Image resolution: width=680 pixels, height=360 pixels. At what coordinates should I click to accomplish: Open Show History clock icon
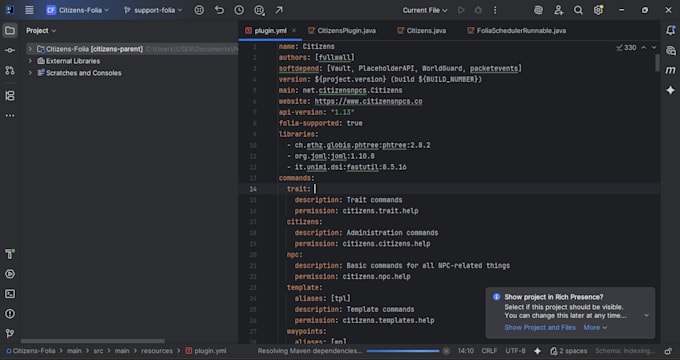(x=239, y=10)
